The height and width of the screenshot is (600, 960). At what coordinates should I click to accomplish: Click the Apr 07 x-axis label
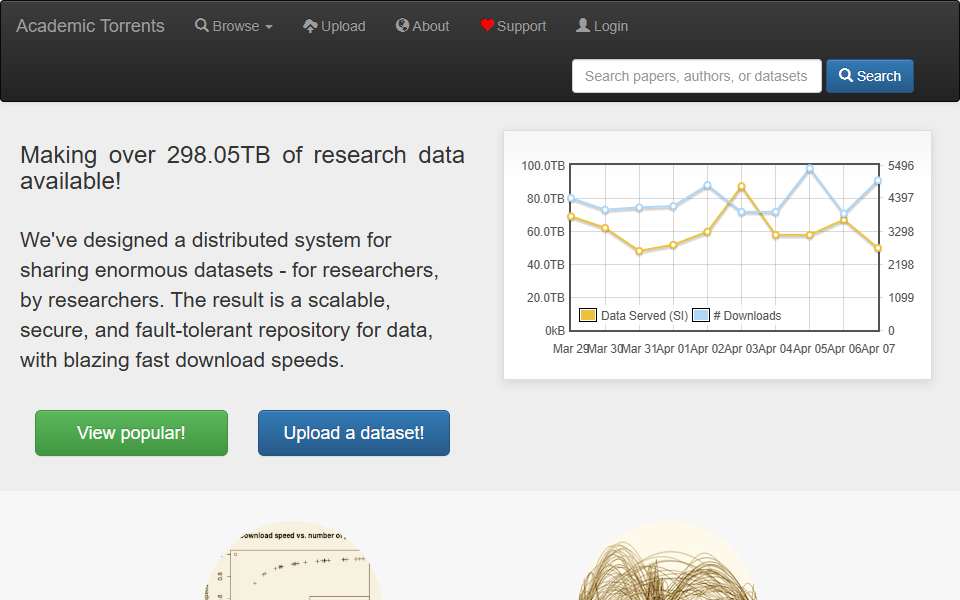pyautogui.click(x=879, y=349)
